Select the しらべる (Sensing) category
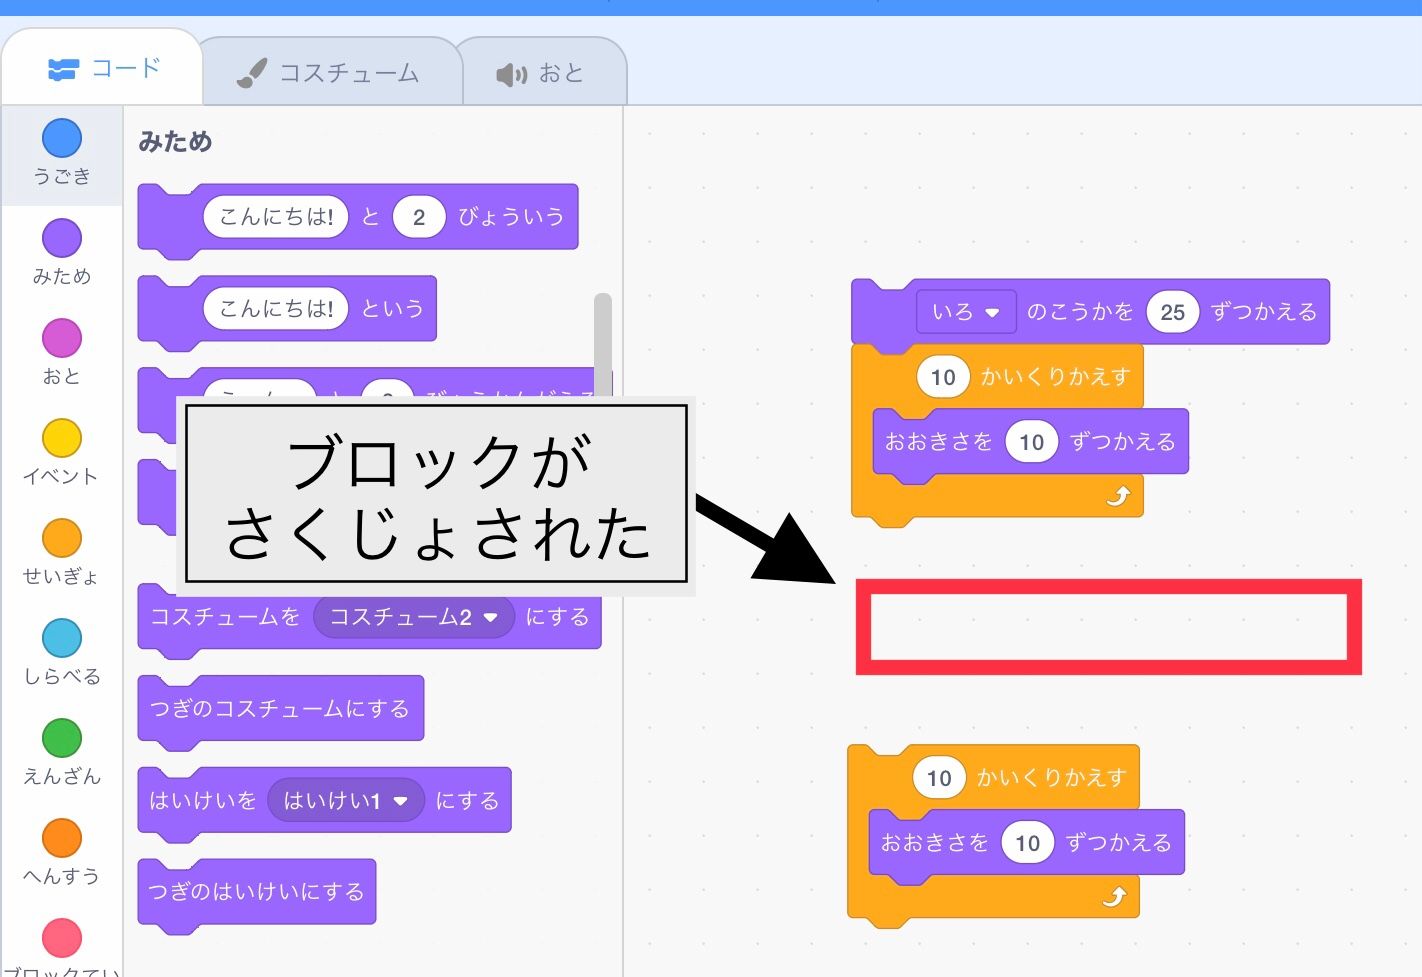 pos(61,648)
